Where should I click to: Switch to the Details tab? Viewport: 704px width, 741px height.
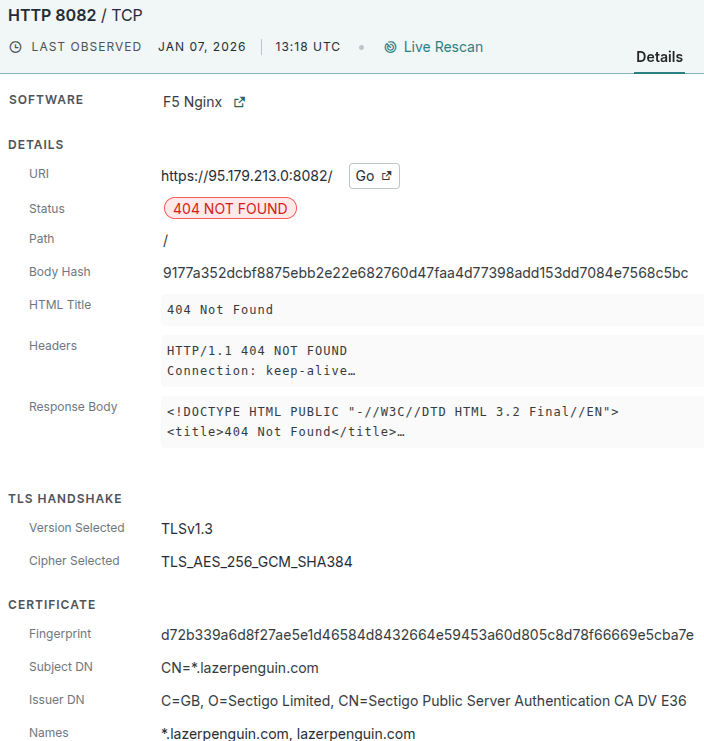click(x=659, y=57)
